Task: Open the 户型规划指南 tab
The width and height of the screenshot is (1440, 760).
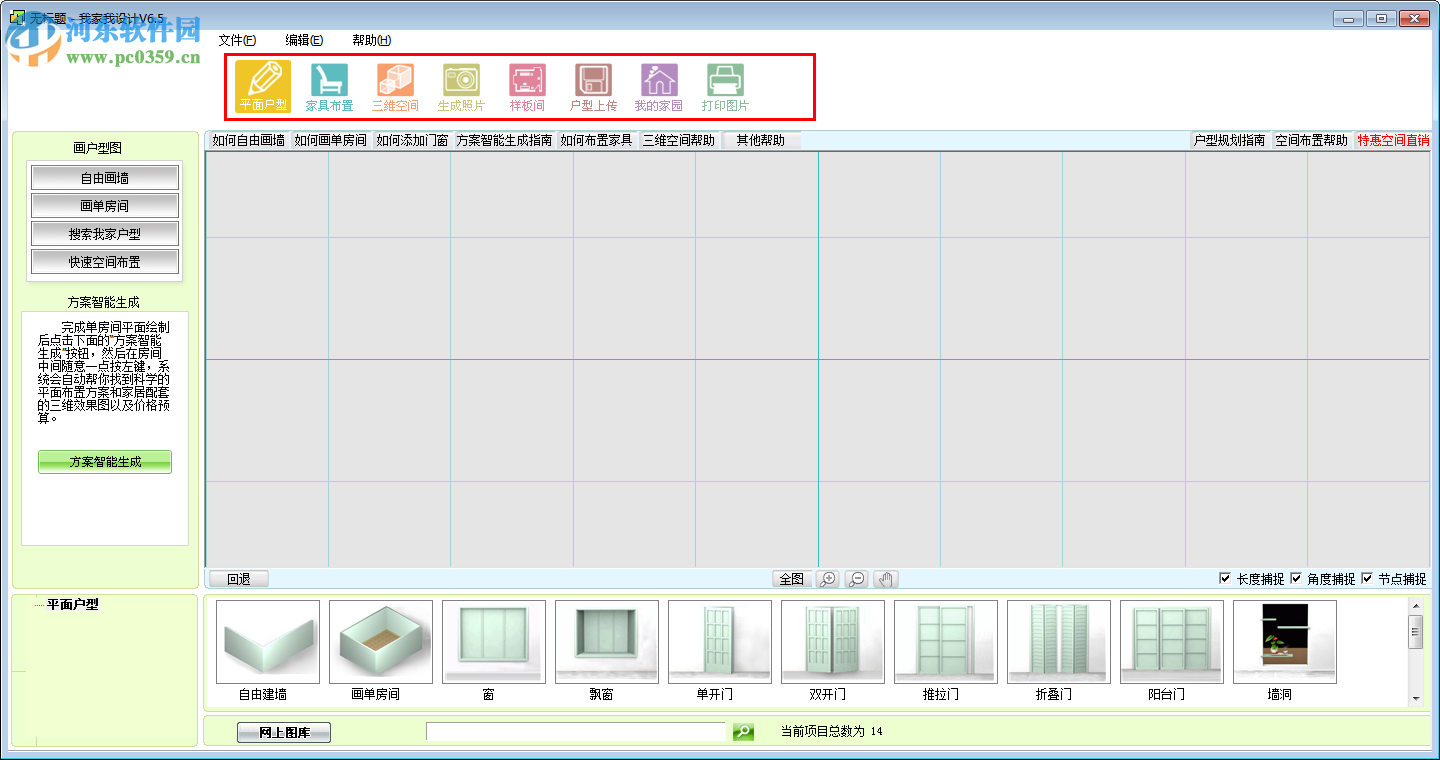Action: (x=1229, y=140)
